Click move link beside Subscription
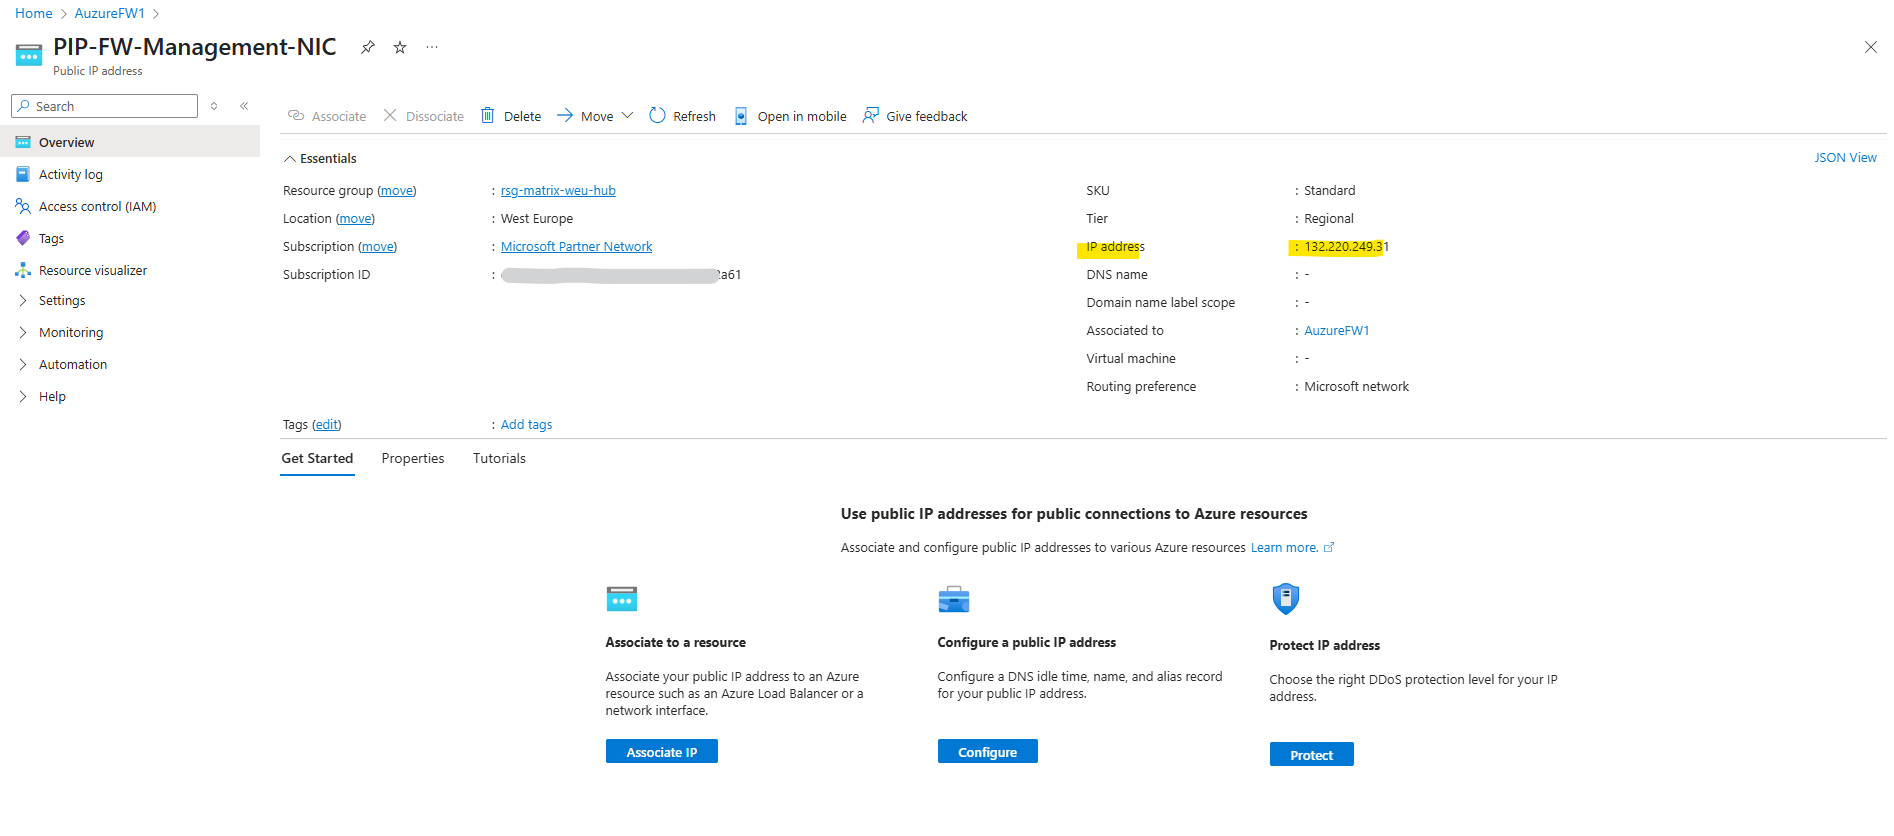Viewport: 1894px width, 836px height. pos(377,246)
